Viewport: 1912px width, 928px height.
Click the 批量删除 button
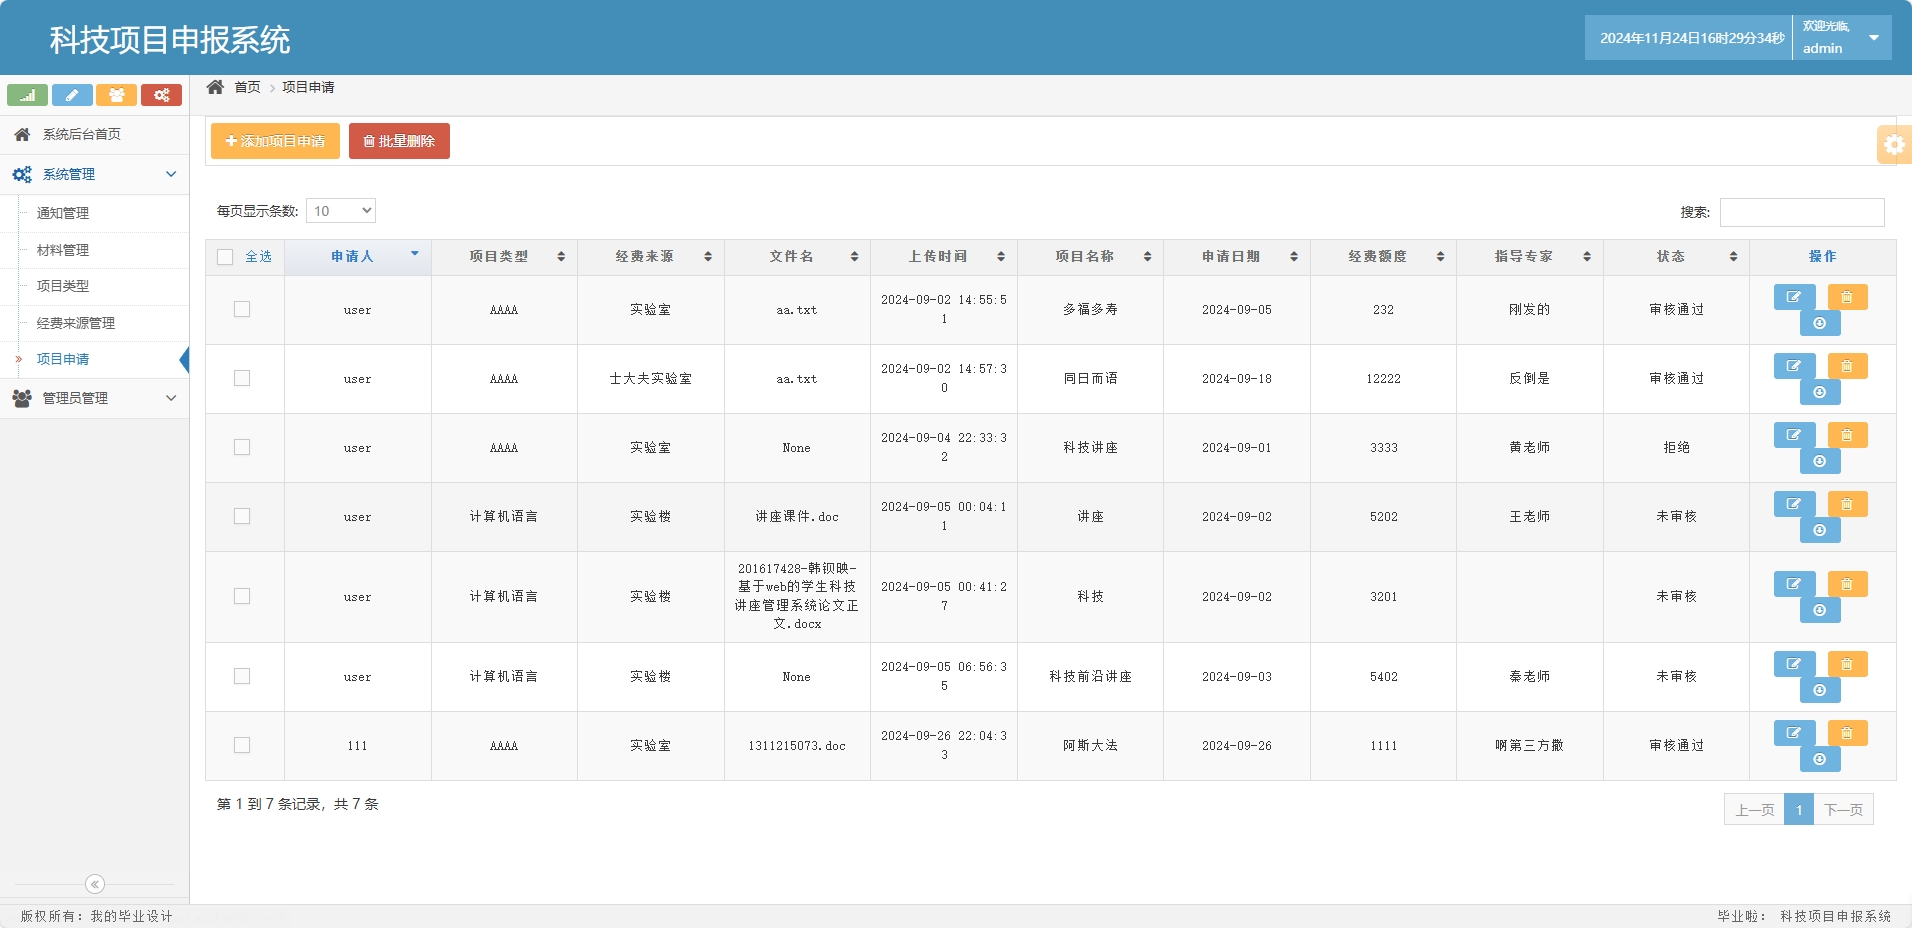399,141
